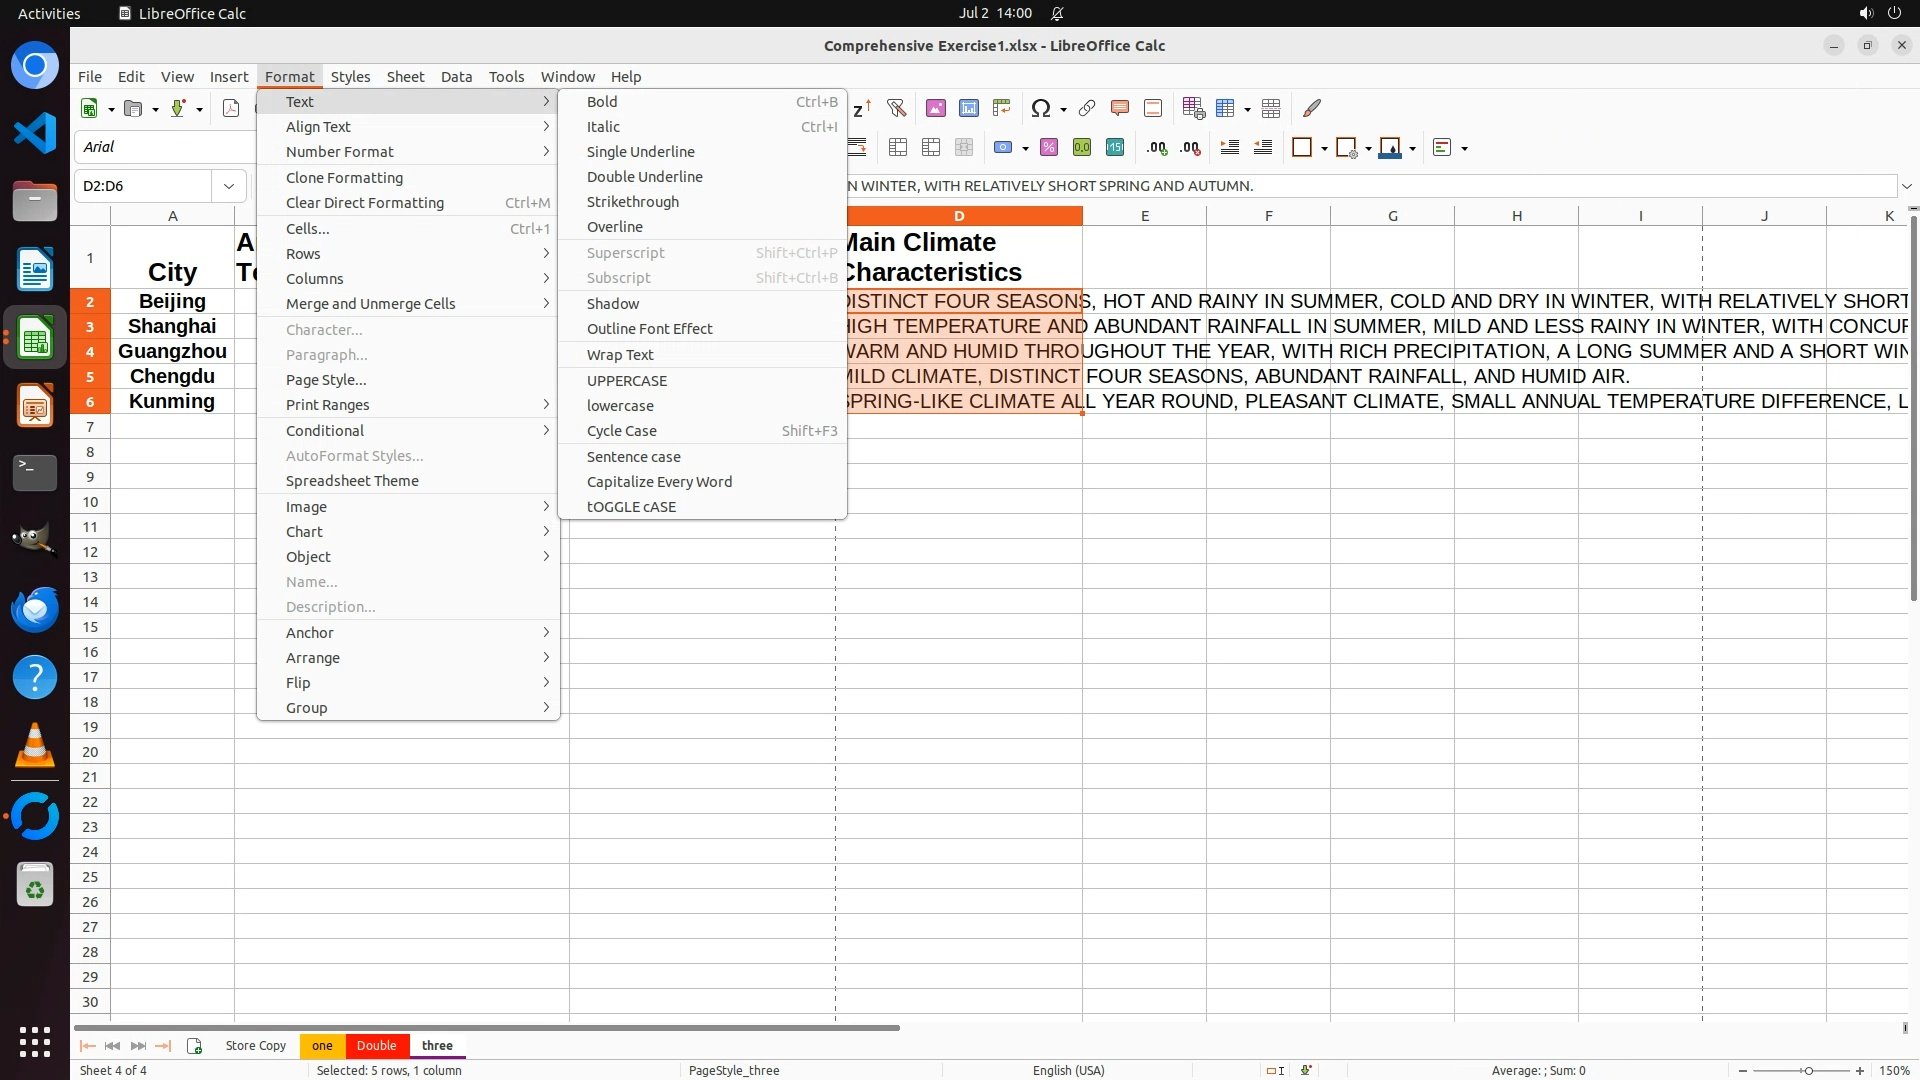Screen dimensions: 1920x1080
Task: Select Clear Direct Formatting option
Action: (x=364, y=203)
